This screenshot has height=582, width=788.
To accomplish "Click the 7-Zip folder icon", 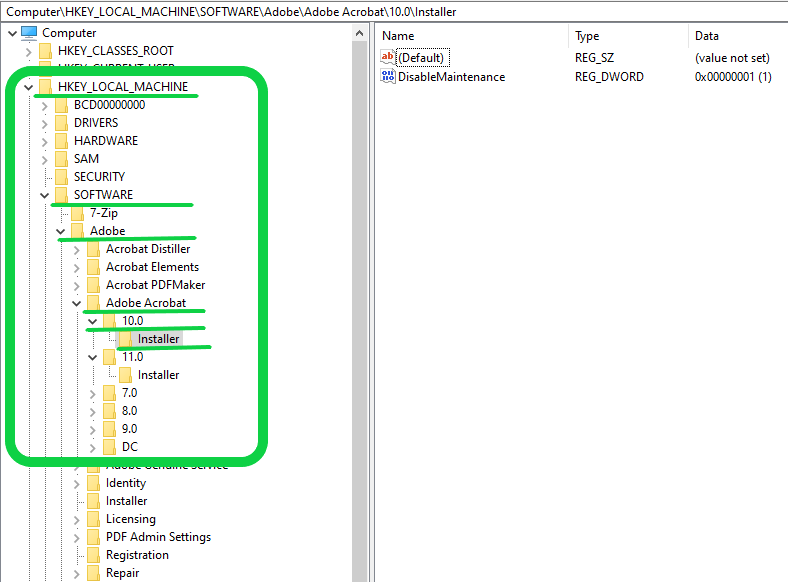I will click(77, 213).
